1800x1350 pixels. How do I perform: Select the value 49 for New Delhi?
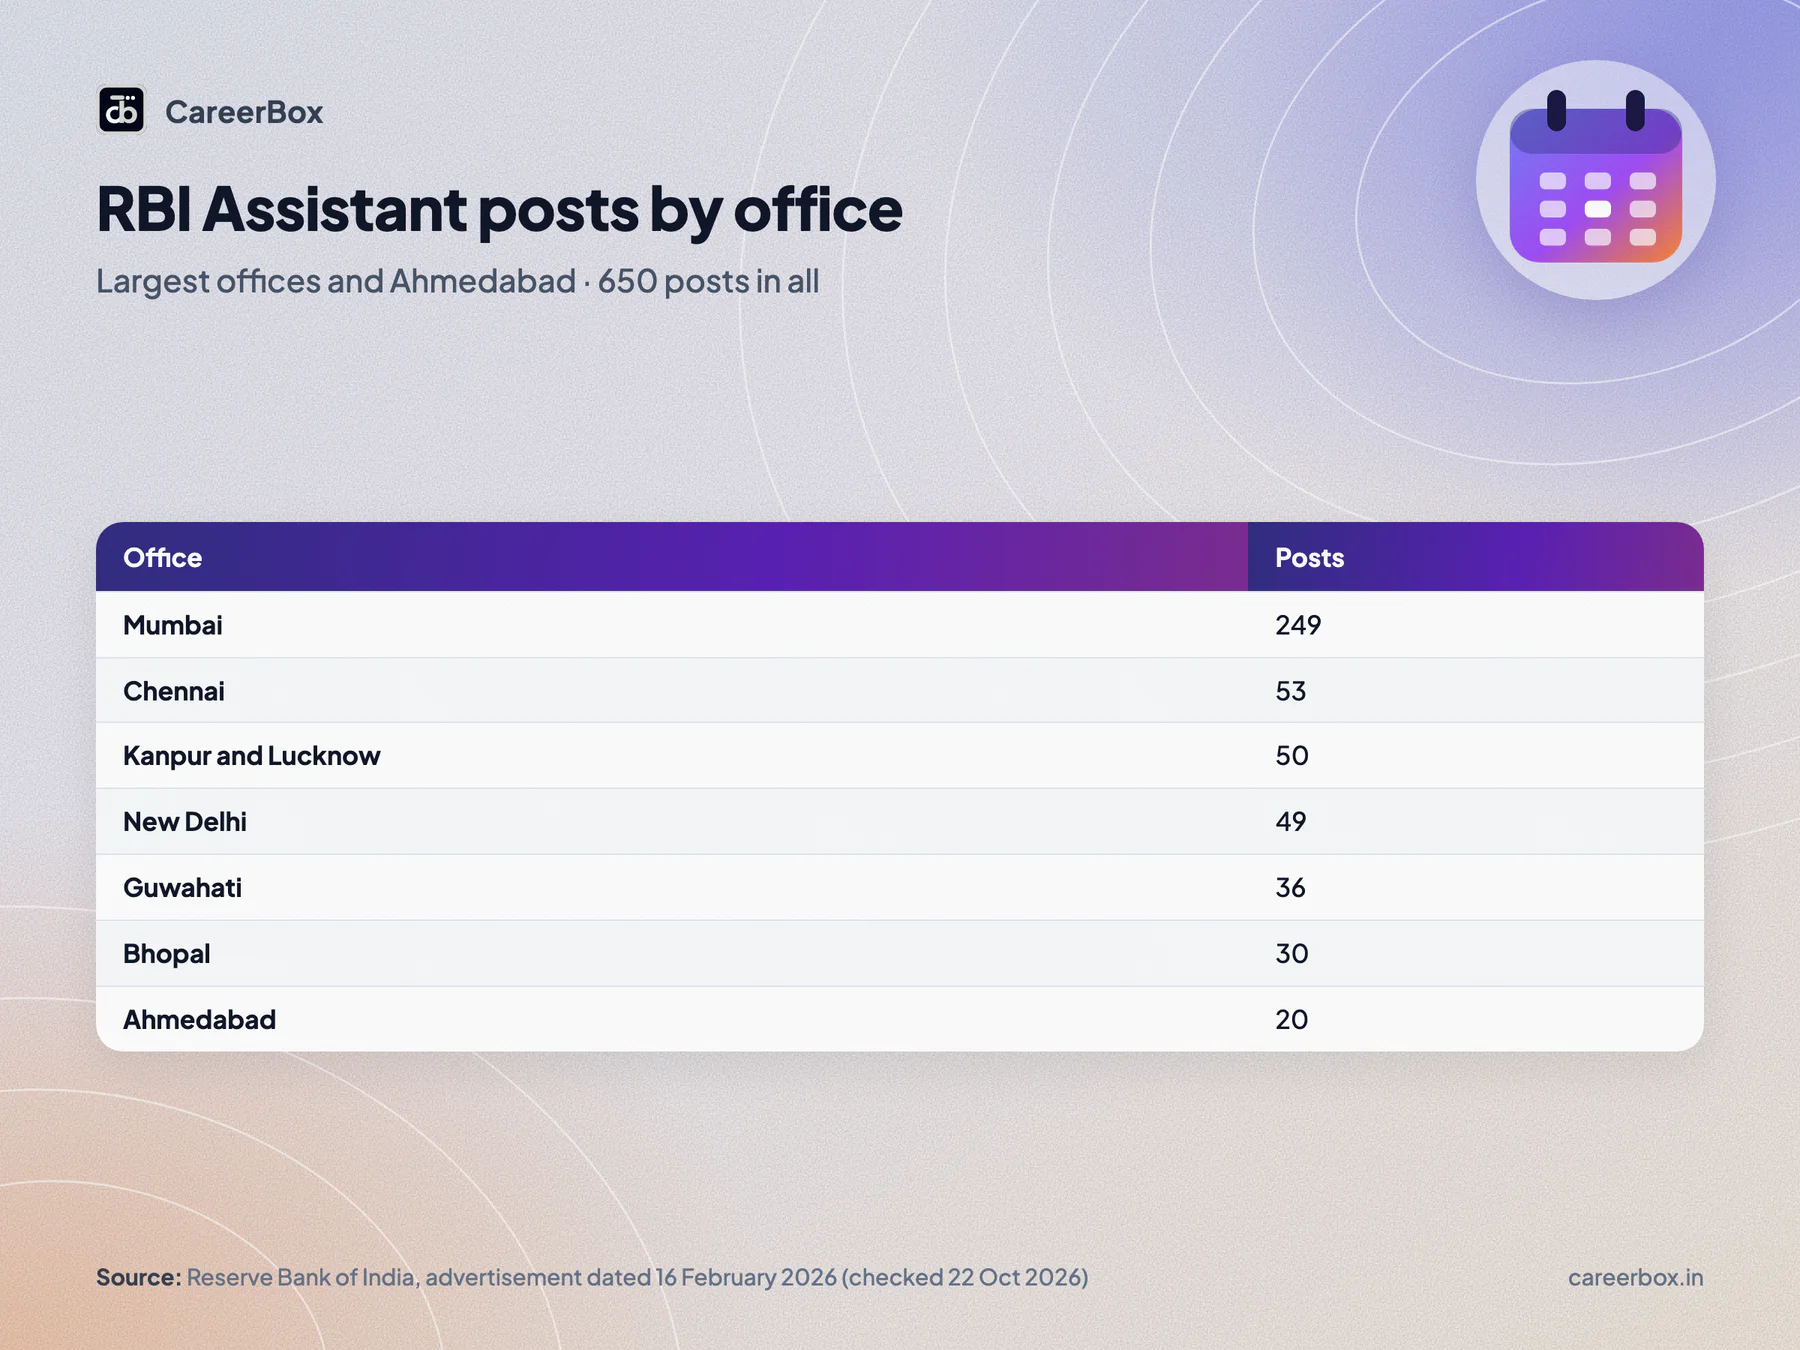[x=1291, y=822]
